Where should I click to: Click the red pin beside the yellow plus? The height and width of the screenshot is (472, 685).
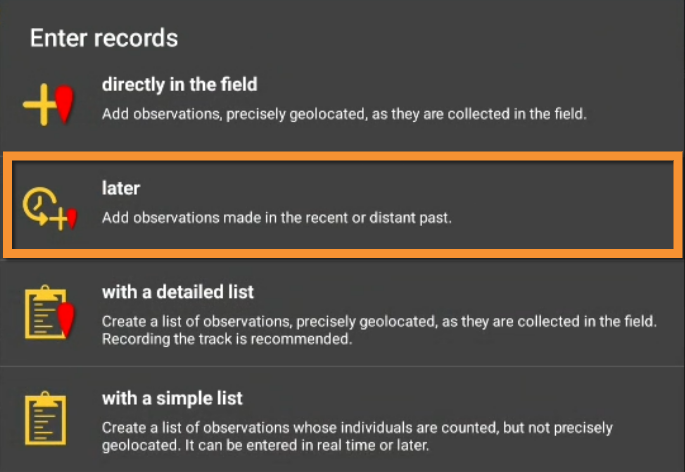[65, 103]
